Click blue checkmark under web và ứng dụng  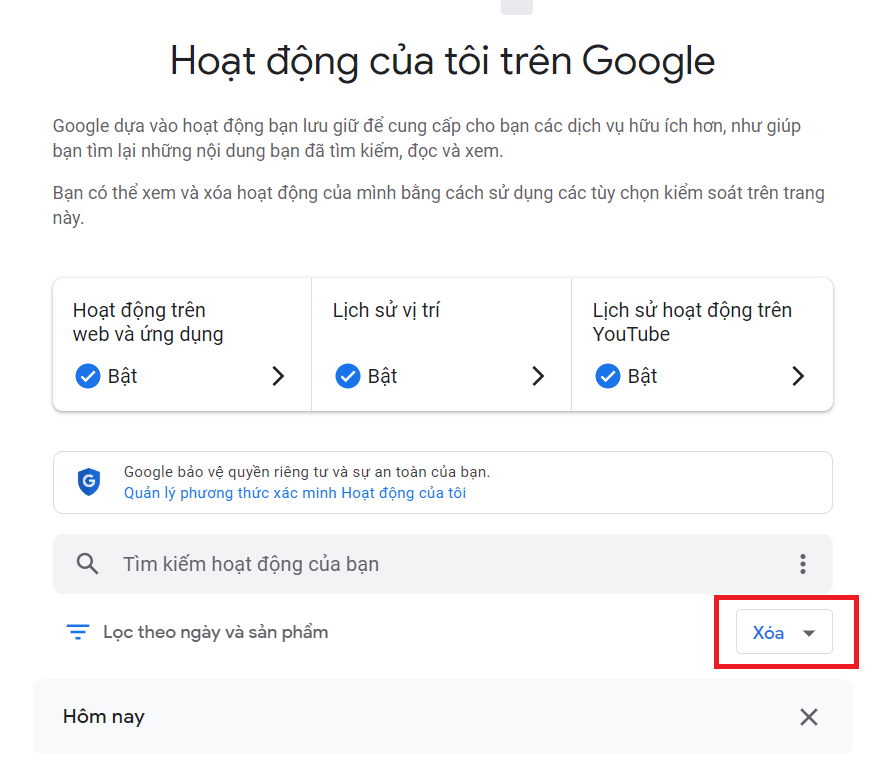click(88, 376)
